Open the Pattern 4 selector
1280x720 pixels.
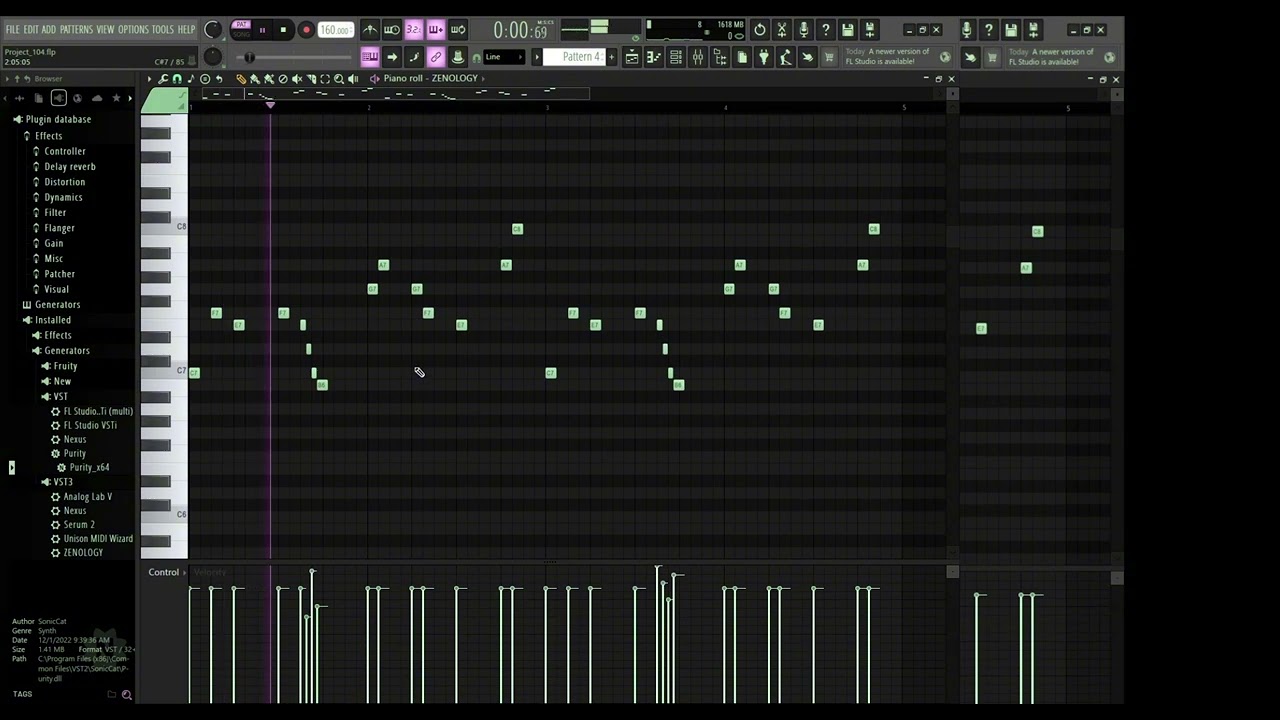point(573,57)
